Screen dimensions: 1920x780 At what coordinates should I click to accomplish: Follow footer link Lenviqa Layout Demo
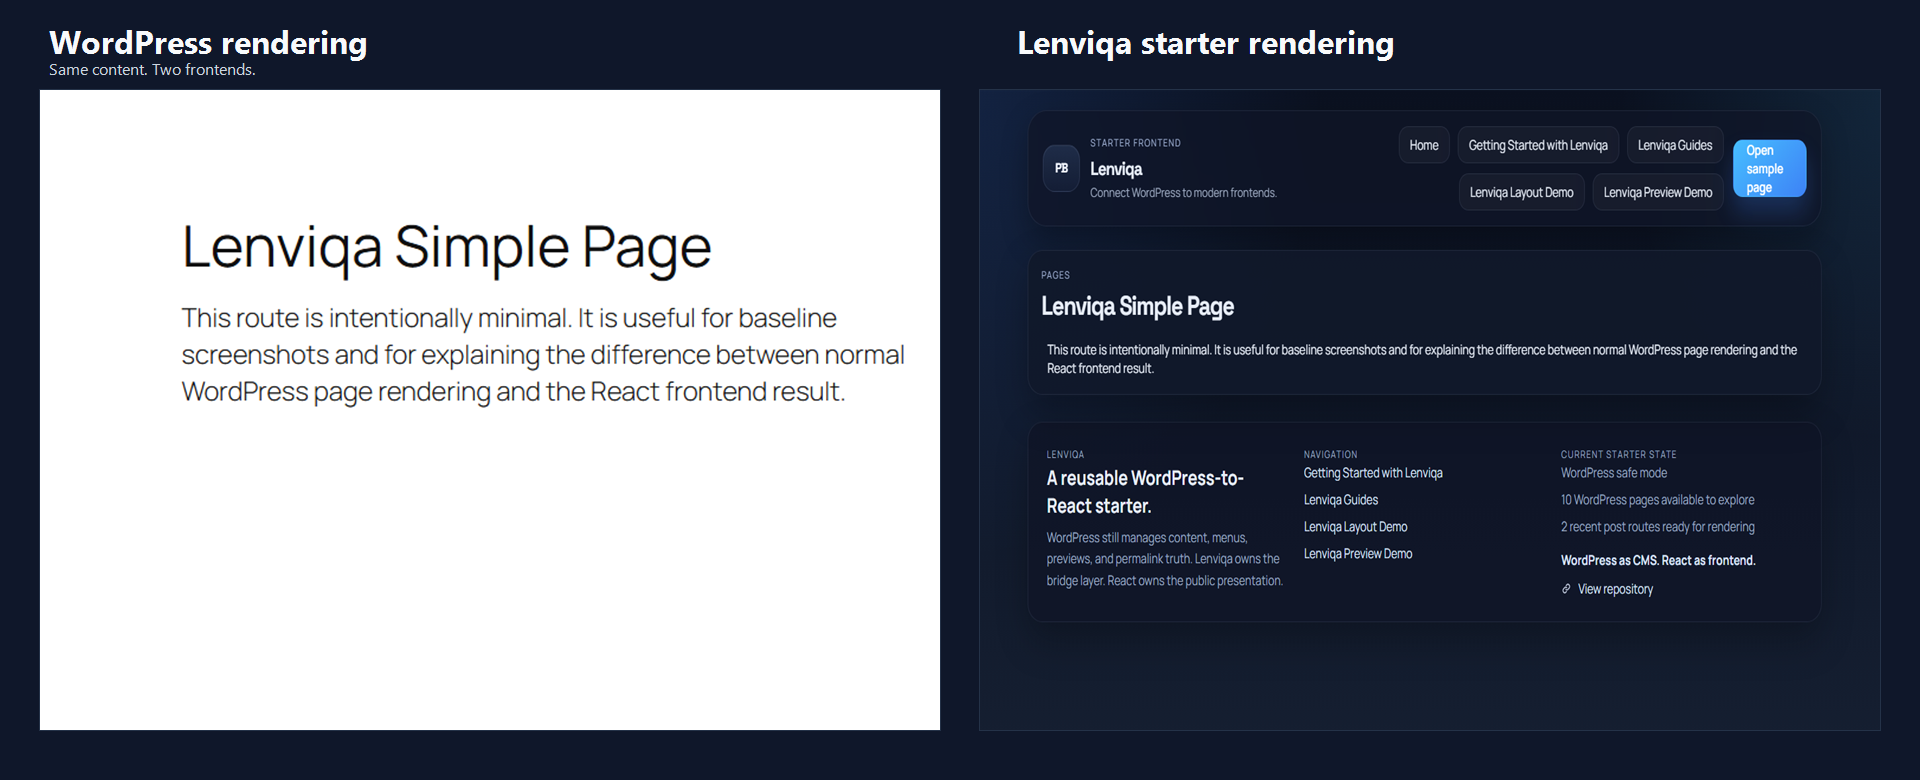click(1355, 527)
